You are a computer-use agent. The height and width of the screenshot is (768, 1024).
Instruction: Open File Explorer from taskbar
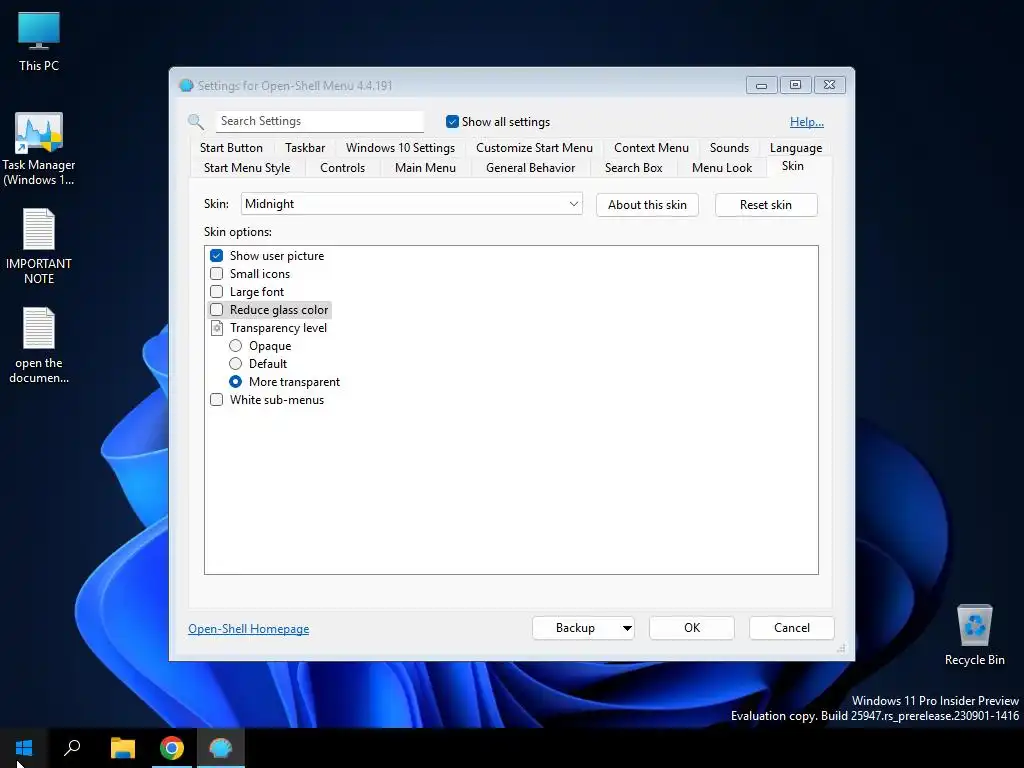pyautogui.click(x=122, y=748)
